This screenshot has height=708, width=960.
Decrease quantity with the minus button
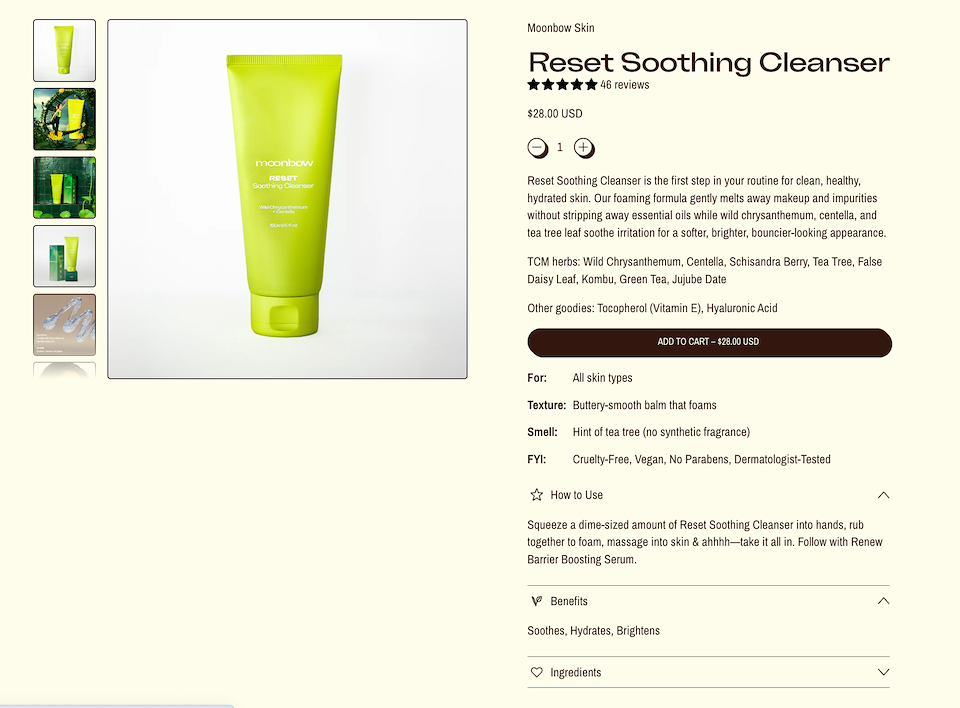(x=538, y=148)
